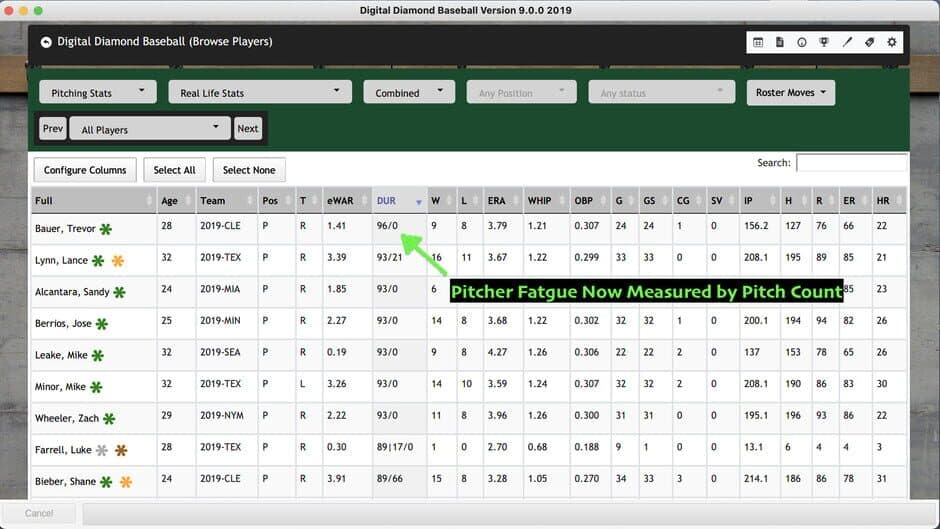The width and height of the screenshot is (940, 529).
Task: Click DUR value 89|17/0 for Farrell
Action: 395,447
